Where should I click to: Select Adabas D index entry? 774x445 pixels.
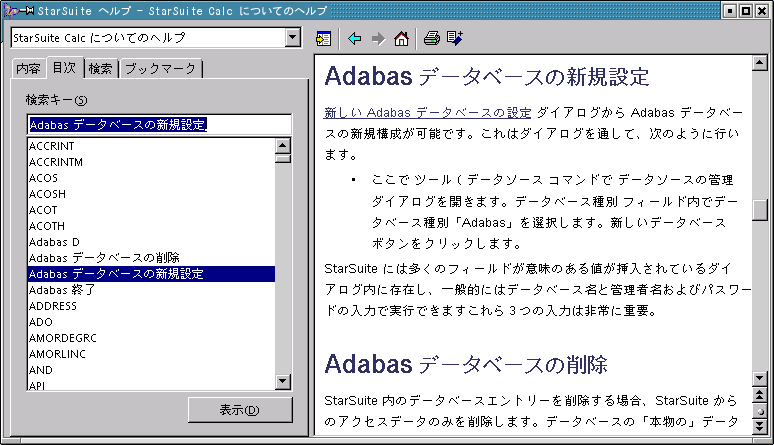(x=151, y=242)
